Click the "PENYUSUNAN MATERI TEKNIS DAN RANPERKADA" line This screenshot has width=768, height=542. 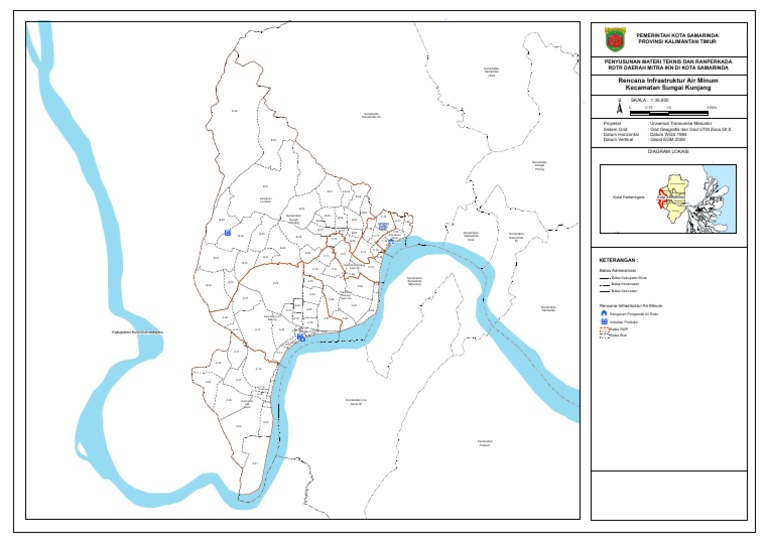tap(668, 62)
